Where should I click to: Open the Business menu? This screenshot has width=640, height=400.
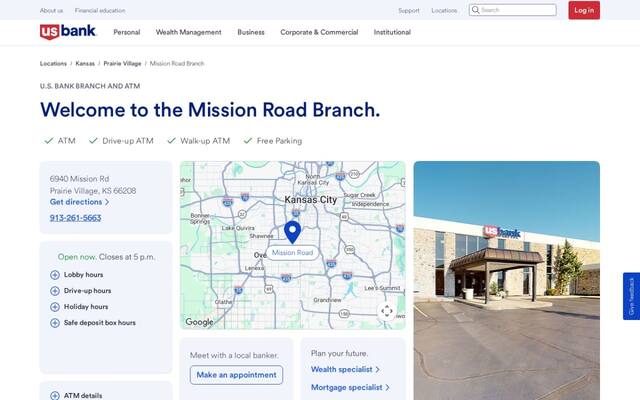pos(251,32)
